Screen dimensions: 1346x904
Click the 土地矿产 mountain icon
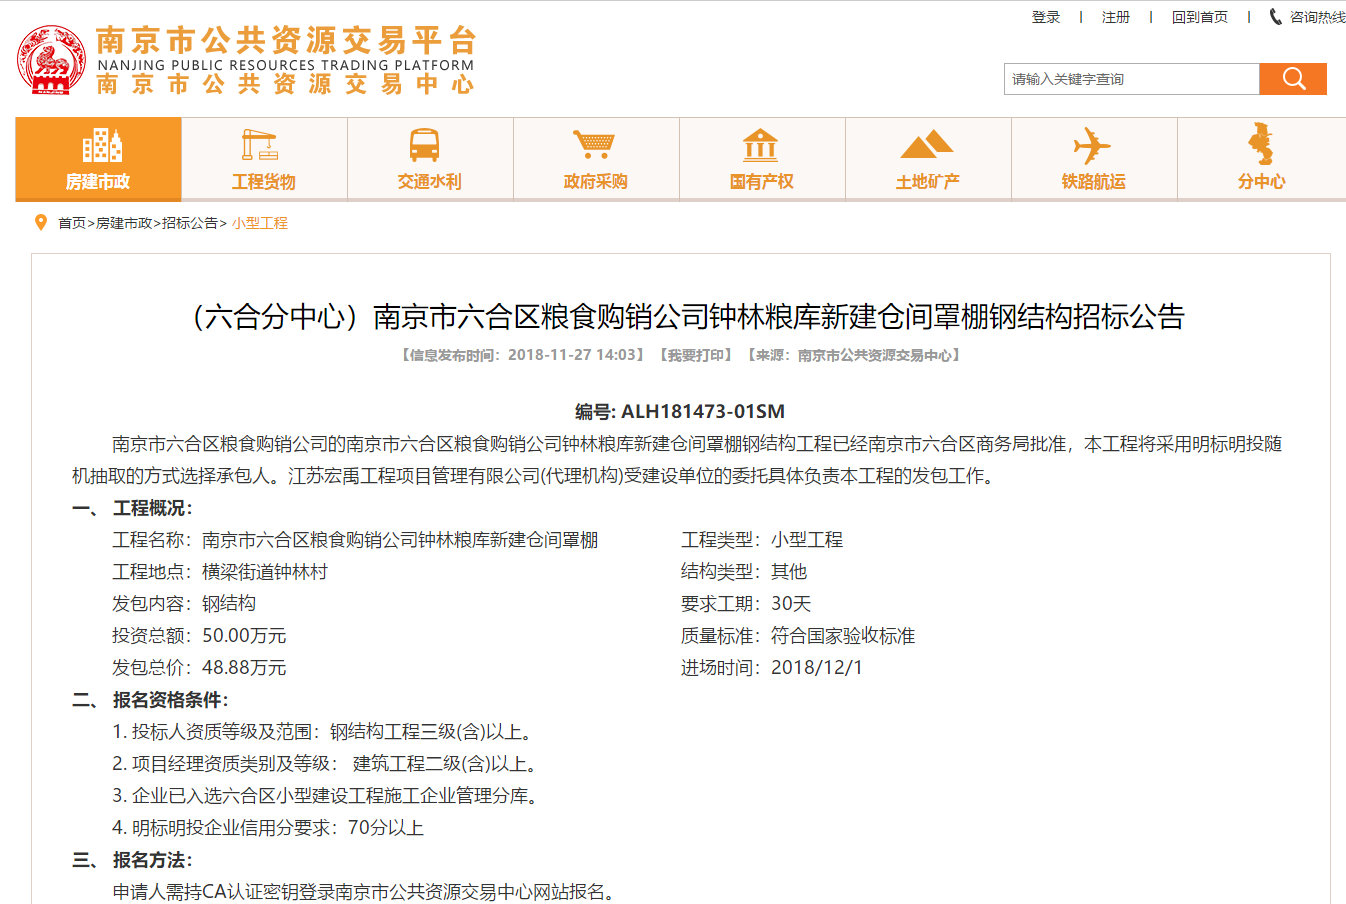pos(927,145)
